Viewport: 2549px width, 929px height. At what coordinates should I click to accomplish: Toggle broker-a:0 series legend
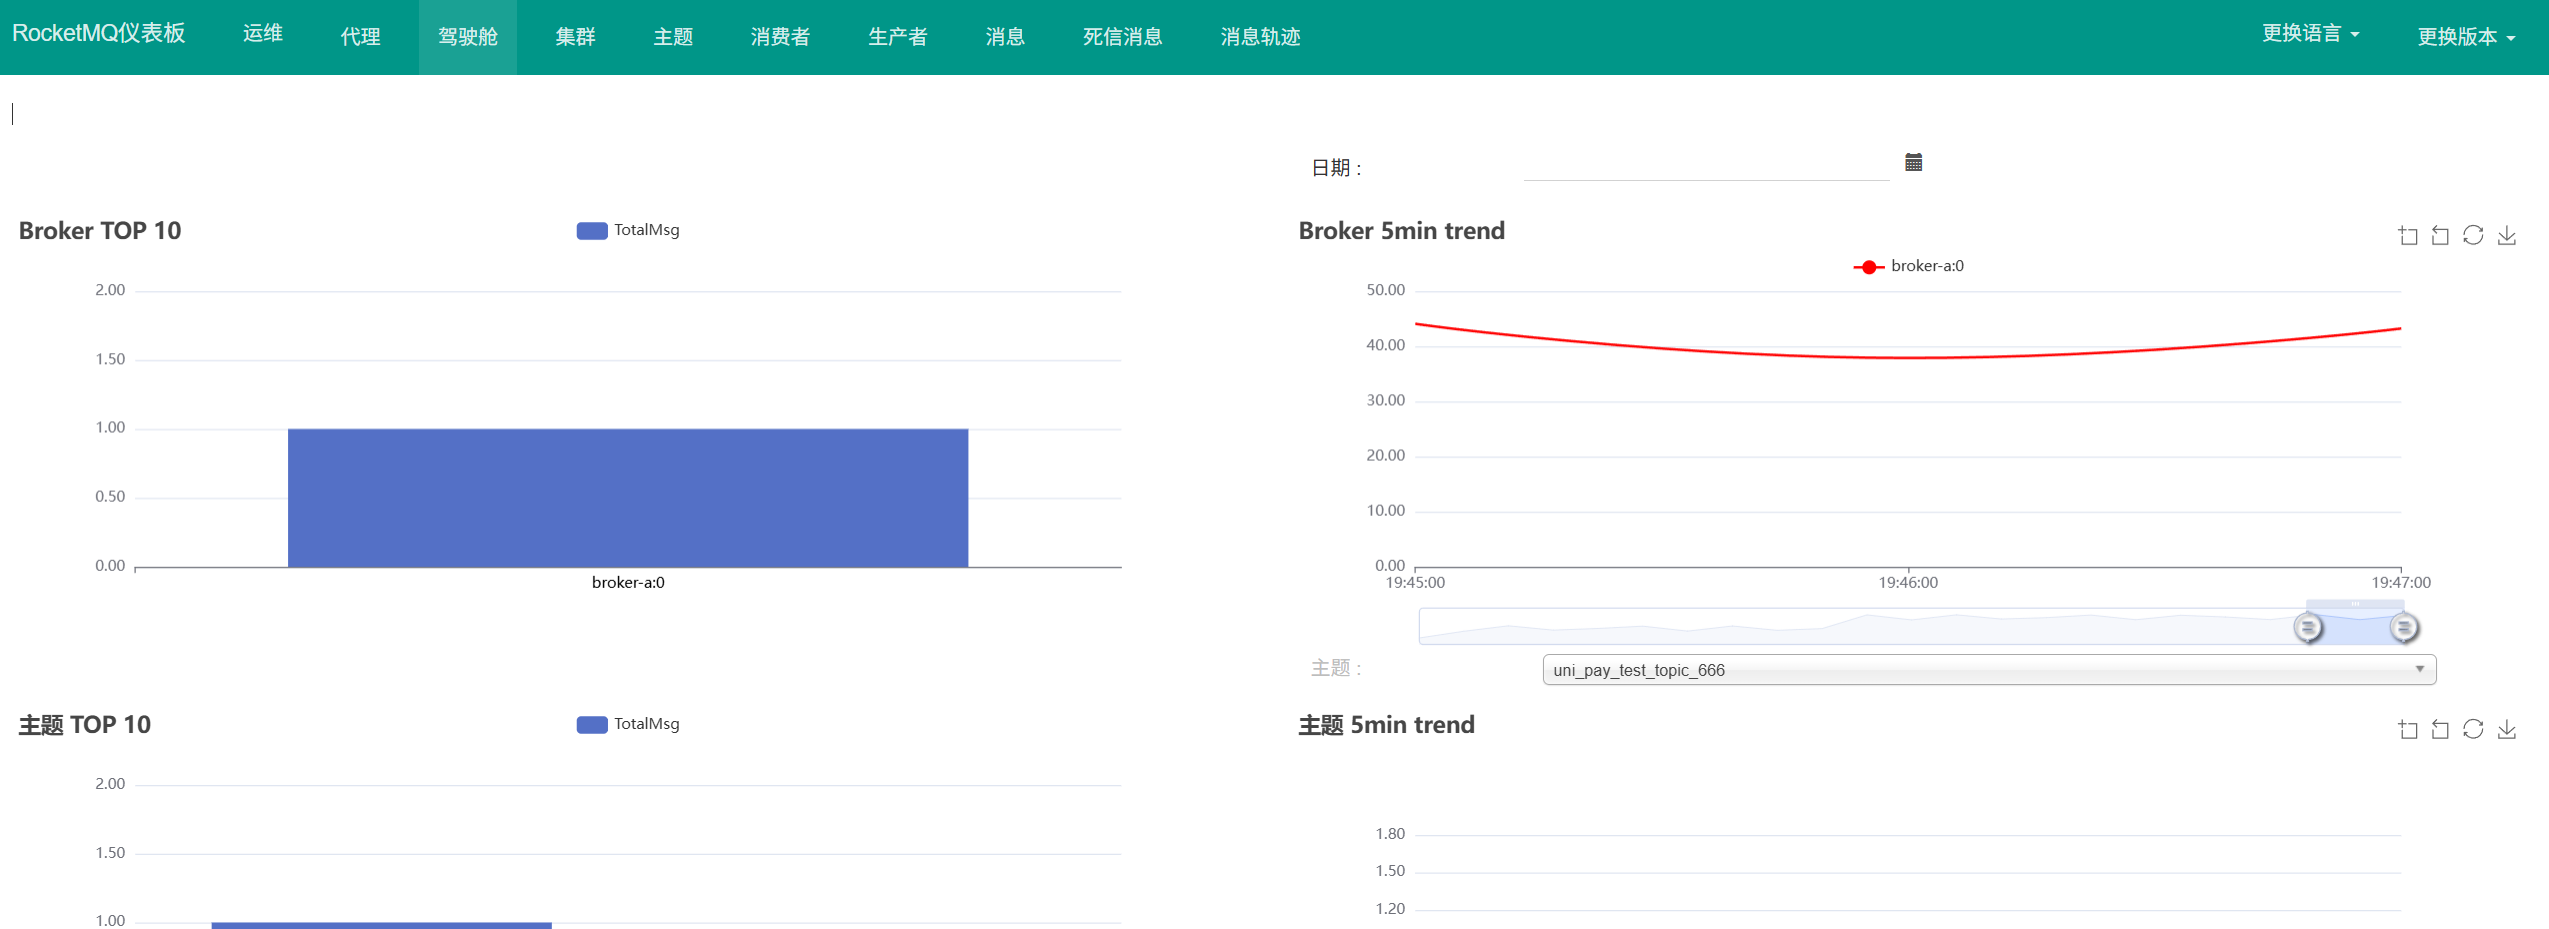point(1908,266)
